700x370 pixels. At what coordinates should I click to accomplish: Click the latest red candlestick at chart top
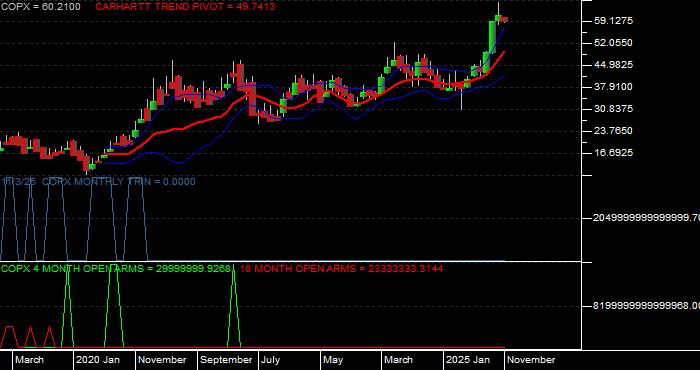(x=504, y=19)
